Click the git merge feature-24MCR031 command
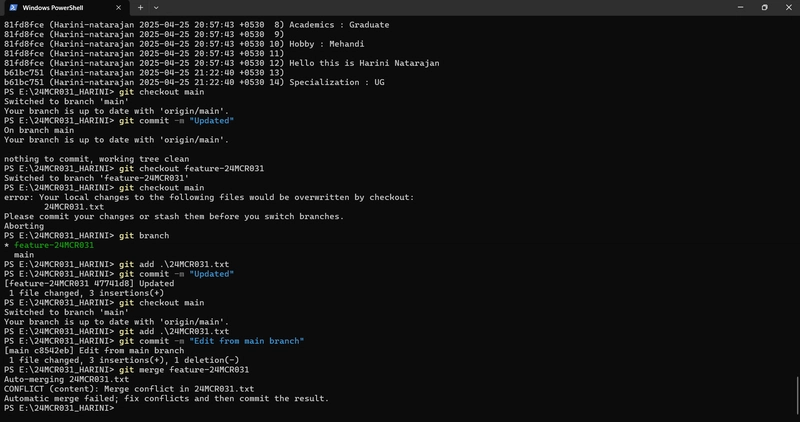 click(184, 369)
